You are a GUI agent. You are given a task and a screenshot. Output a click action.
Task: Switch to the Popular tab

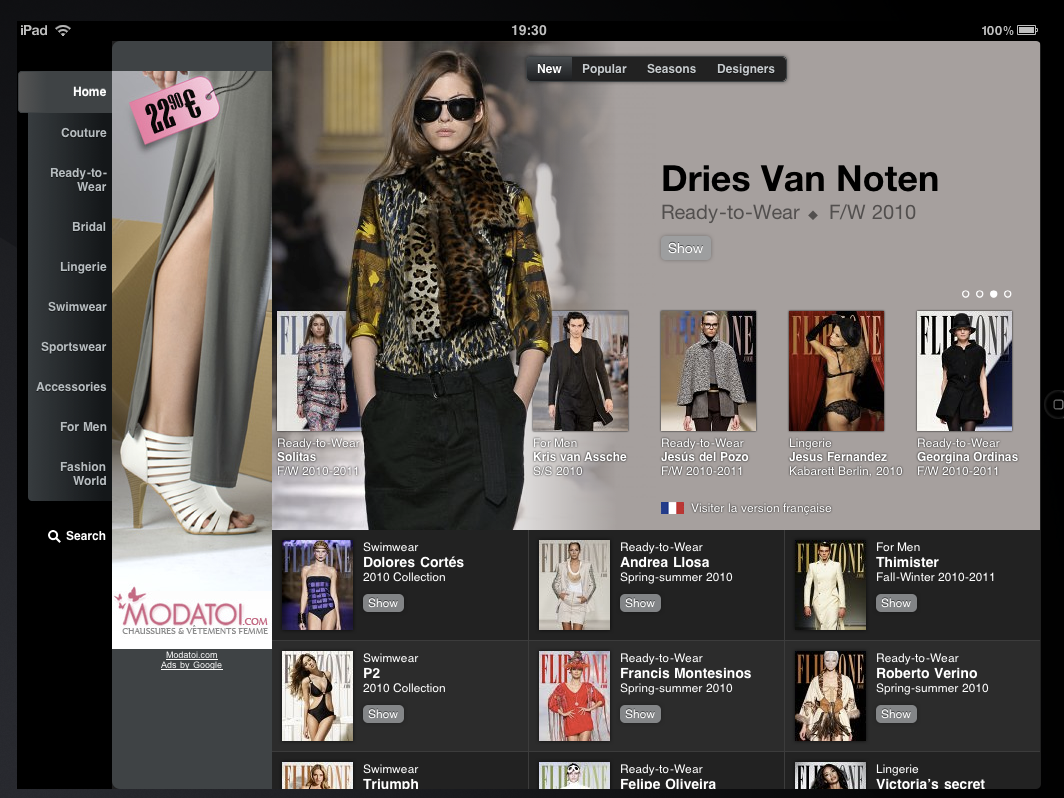[604, 68]
